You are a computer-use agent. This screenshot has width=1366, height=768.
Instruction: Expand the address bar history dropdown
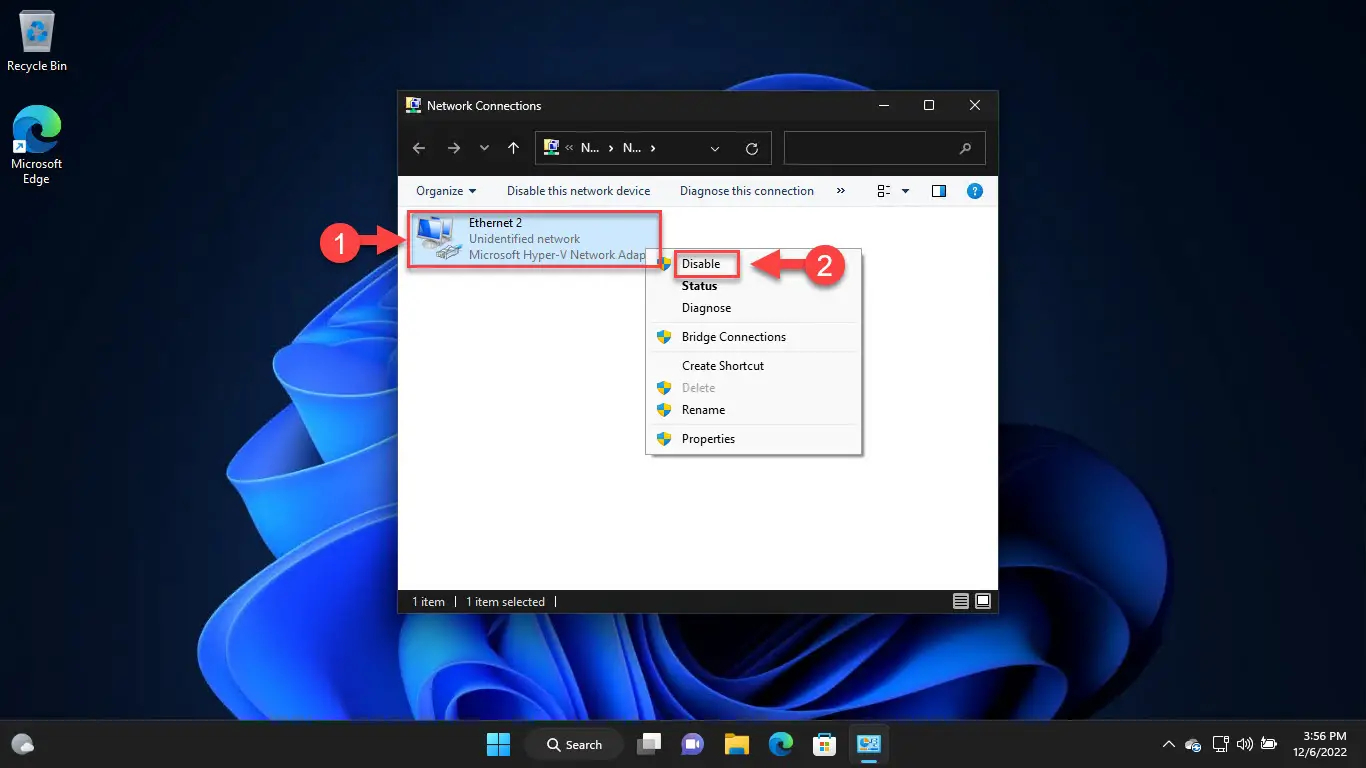click(x=715, y=148)
